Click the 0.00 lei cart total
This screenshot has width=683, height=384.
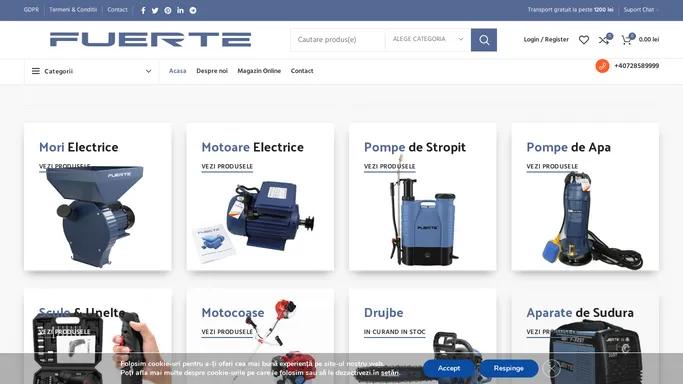649,40
